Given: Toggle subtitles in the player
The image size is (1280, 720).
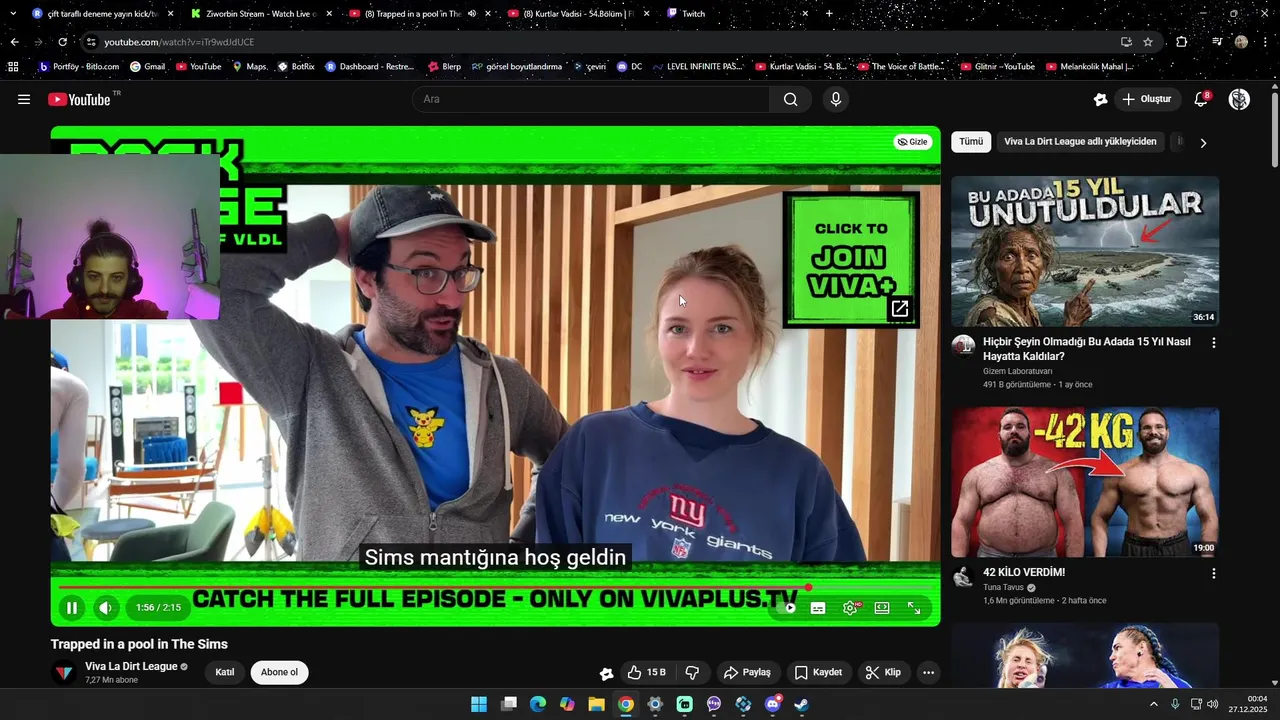Looking at the screenshot, I should (818, 607).
